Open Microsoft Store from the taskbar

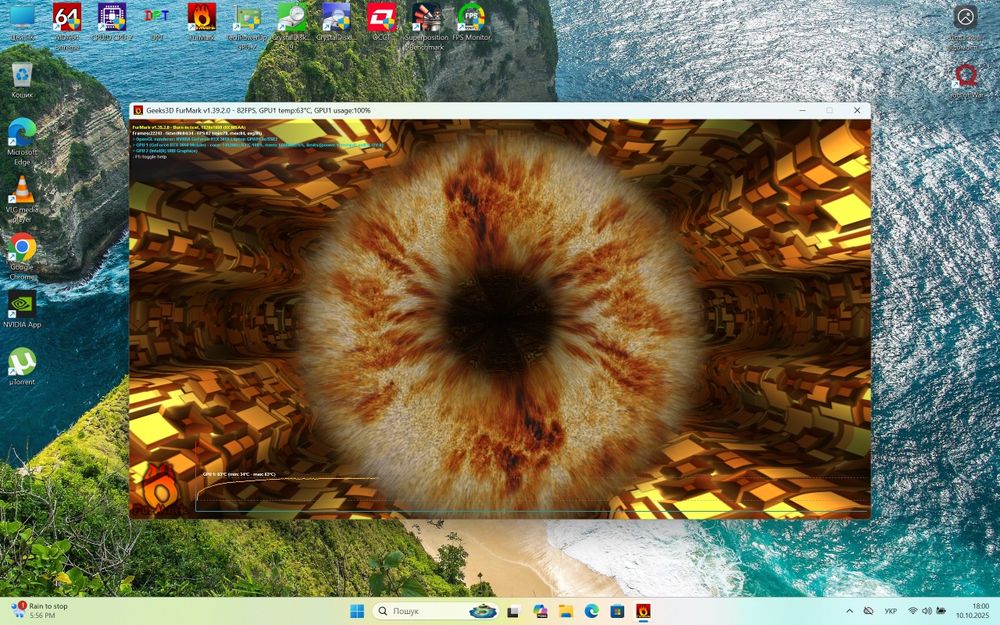617,611
